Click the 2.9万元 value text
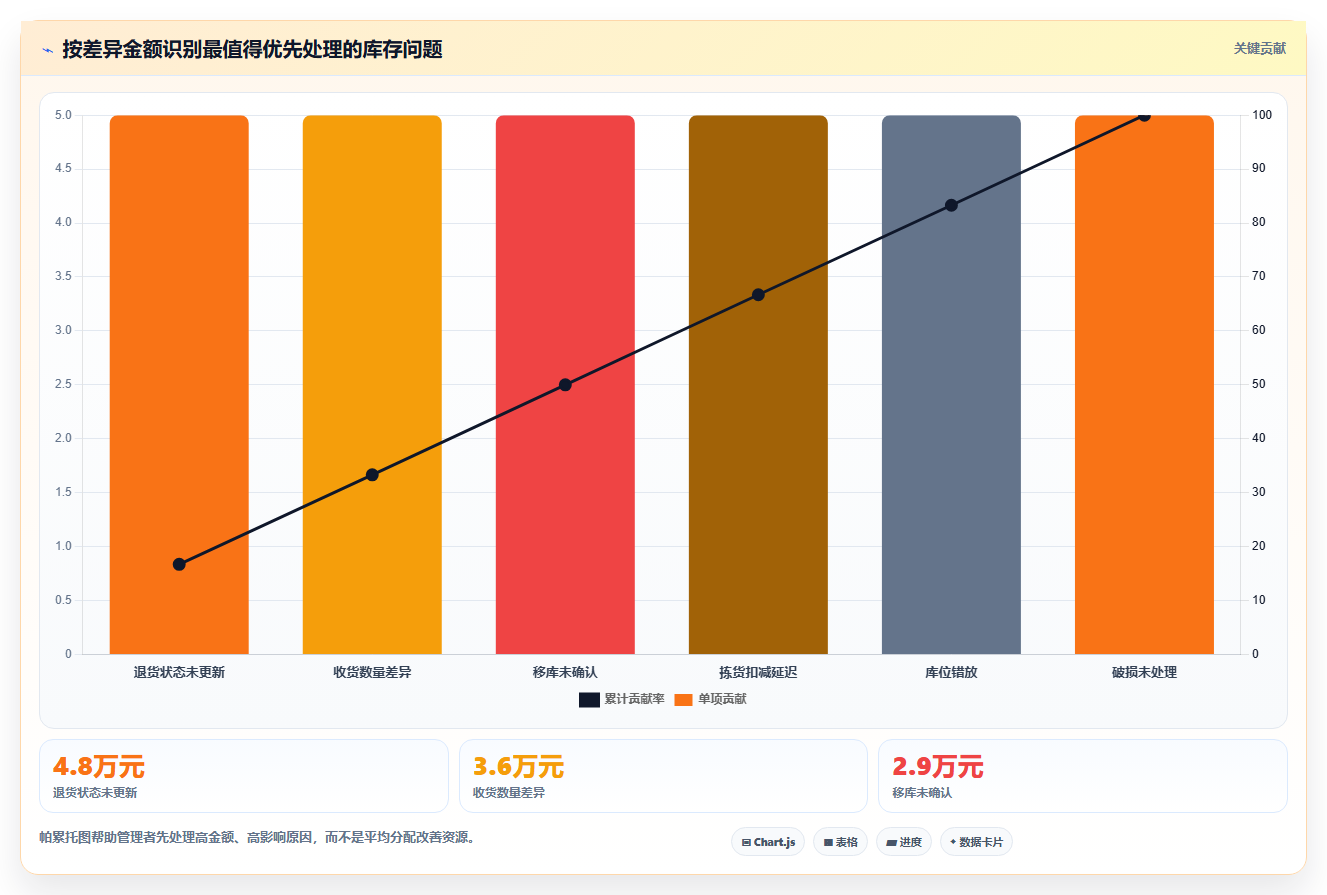The image size is (1327, 895). [x=938, y=767]
